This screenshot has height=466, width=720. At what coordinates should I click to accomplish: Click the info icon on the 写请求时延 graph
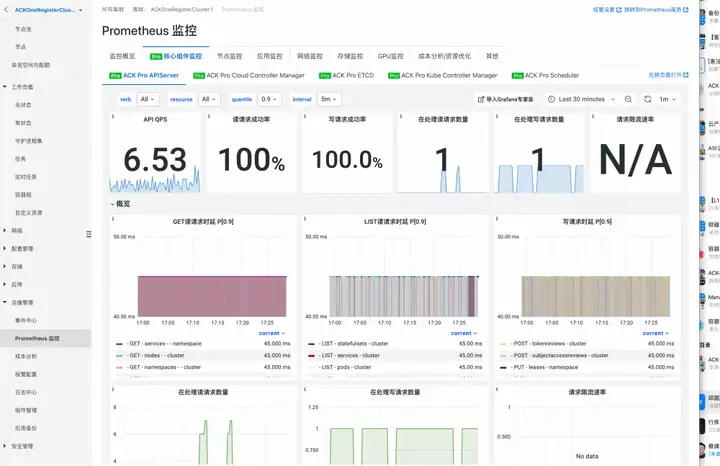click(497, 219)
